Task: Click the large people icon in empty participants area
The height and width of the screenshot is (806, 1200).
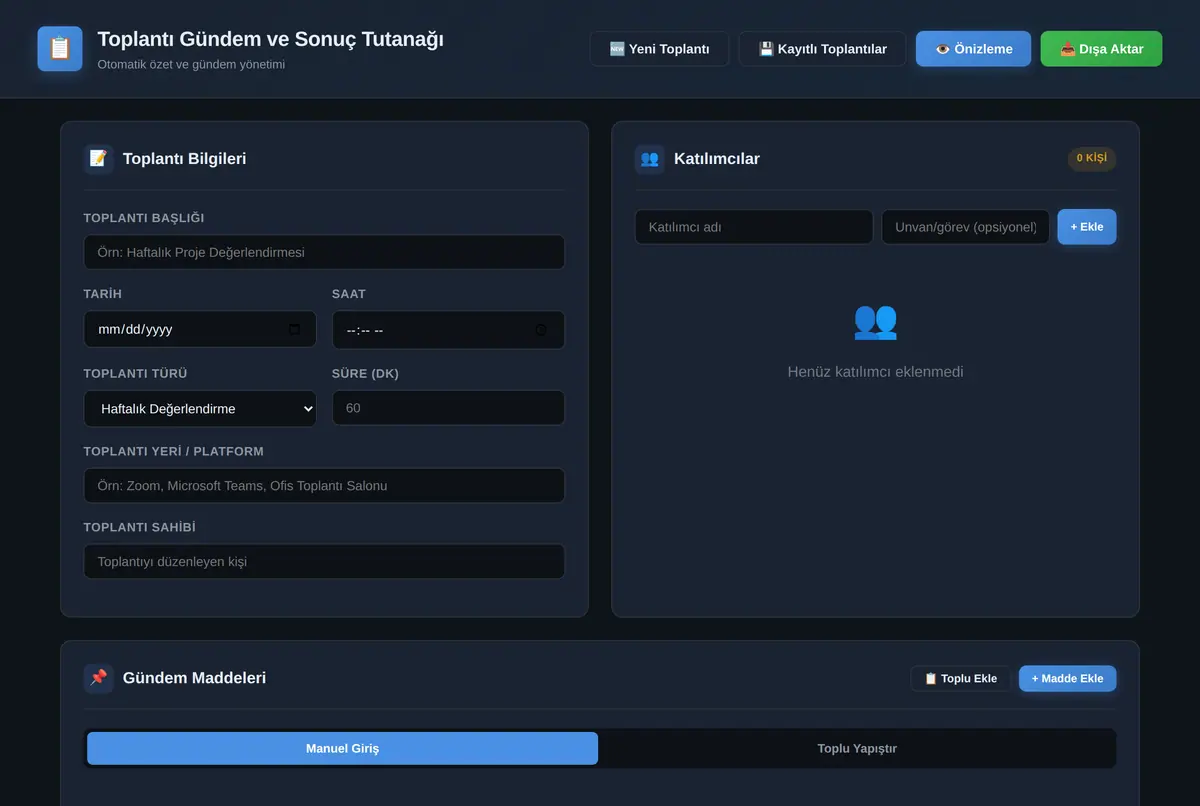Action: 875,321
